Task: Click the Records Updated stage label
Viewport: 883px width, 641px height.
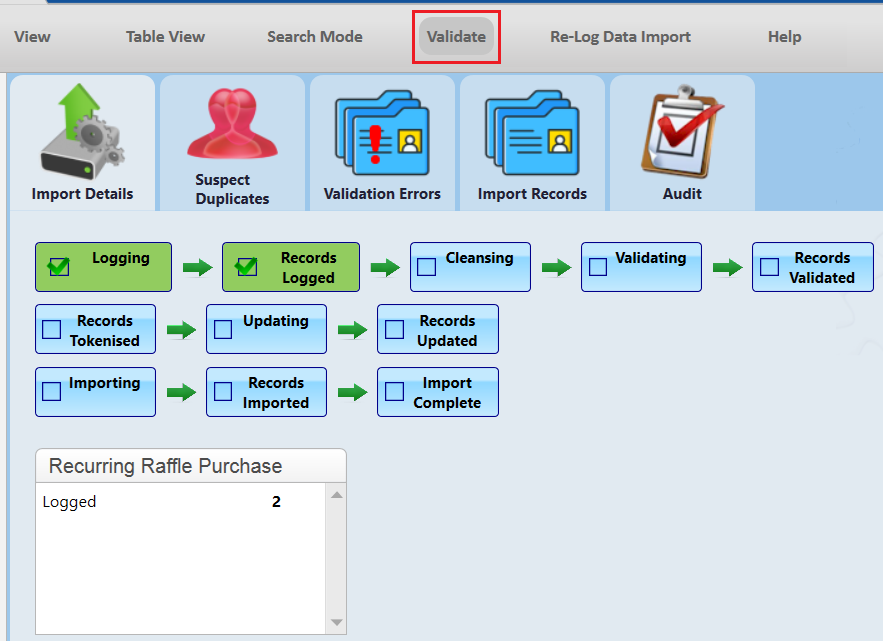Action: pyautogui.click(x=447, y=331)
